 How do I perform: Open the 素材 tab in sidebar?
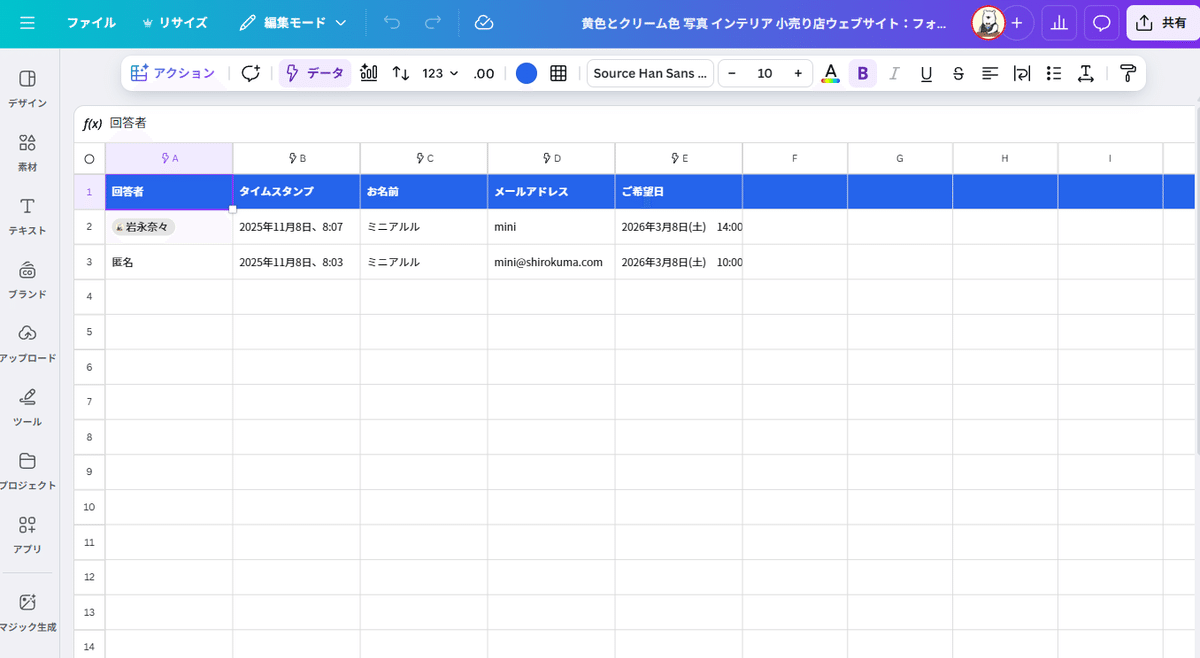coord(28,152)
